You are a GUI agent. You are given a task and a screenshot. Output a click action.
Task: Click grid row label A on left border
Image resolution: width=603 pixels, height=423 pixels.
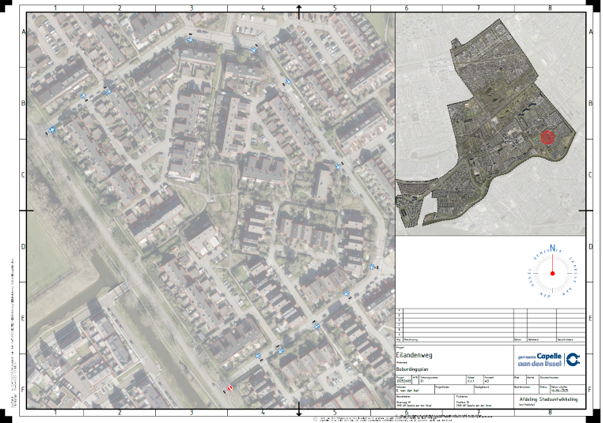click(x=23, y=32)
